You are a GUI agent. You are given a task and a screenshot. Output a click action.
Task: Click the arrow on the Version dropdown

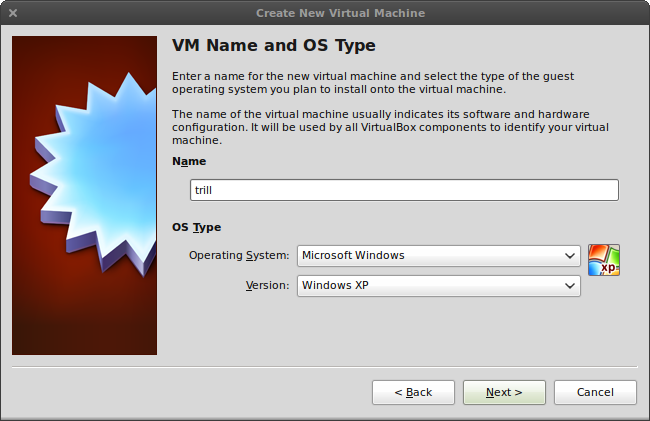click(569, 286)
